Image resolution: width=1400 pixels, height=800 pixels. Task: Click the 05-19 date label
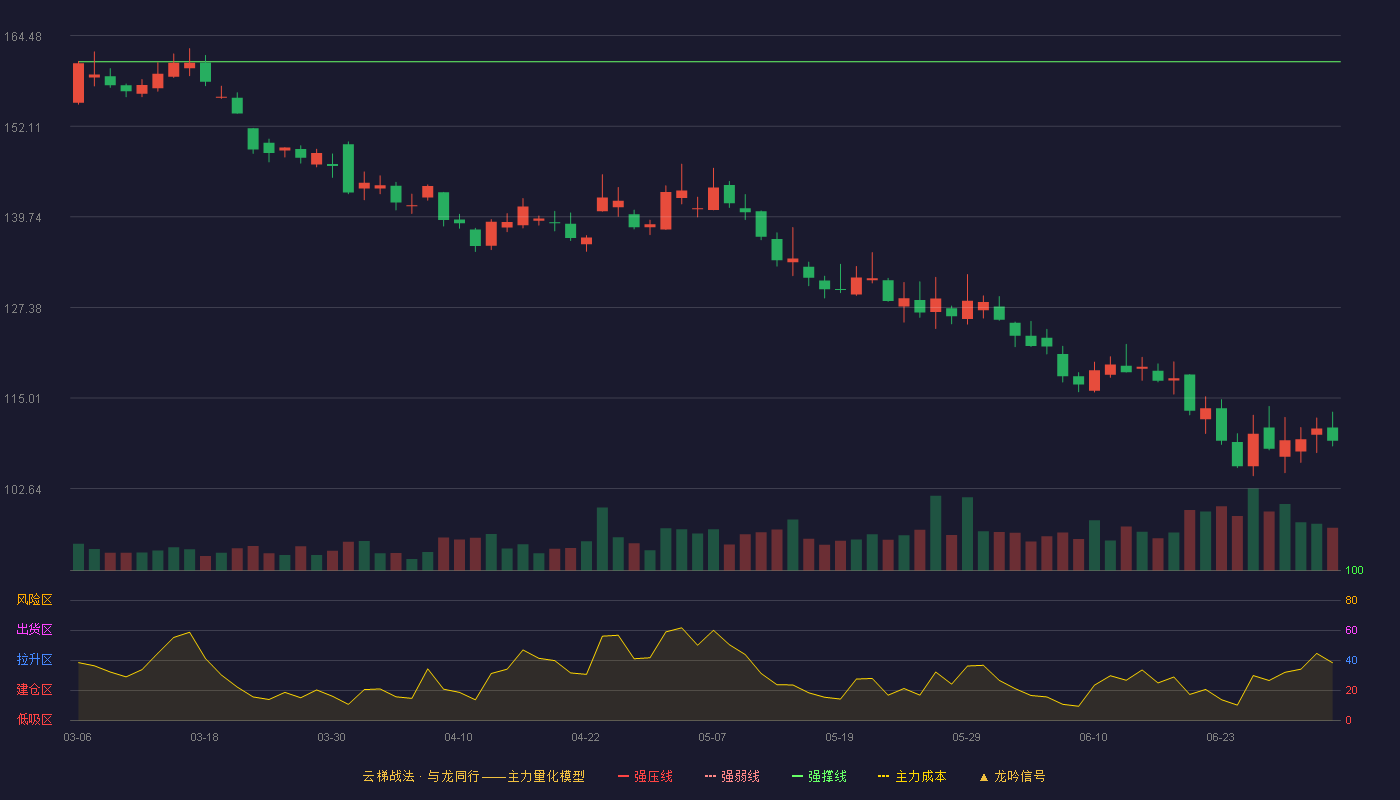(x=840, y=737)
